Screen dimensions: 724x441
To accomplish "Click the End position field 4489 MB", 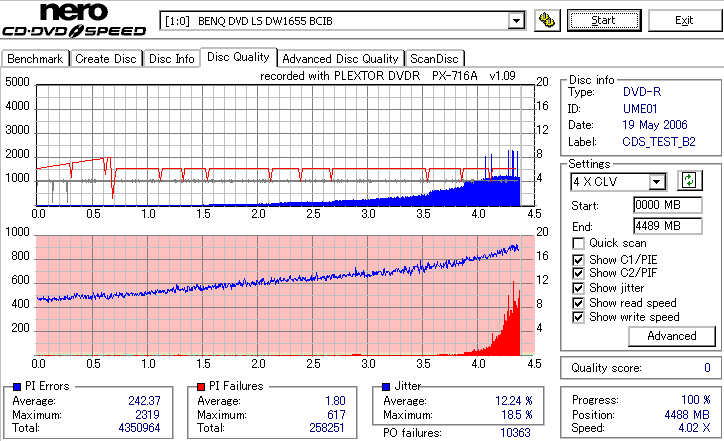I will pyautogui.click(x=668, y=226).
